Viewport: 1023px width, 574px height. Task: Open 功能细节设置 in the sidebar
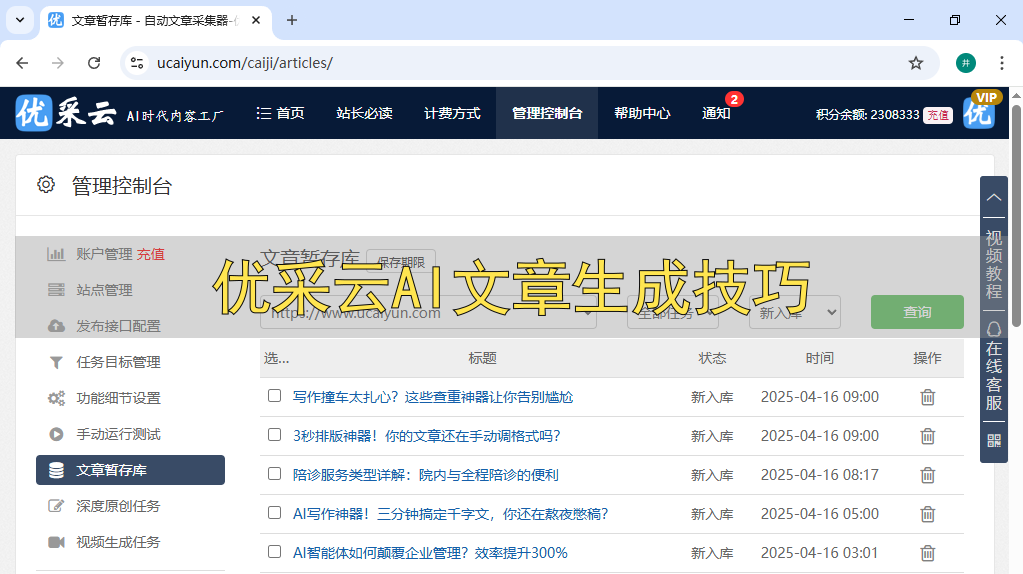[118, 398]
